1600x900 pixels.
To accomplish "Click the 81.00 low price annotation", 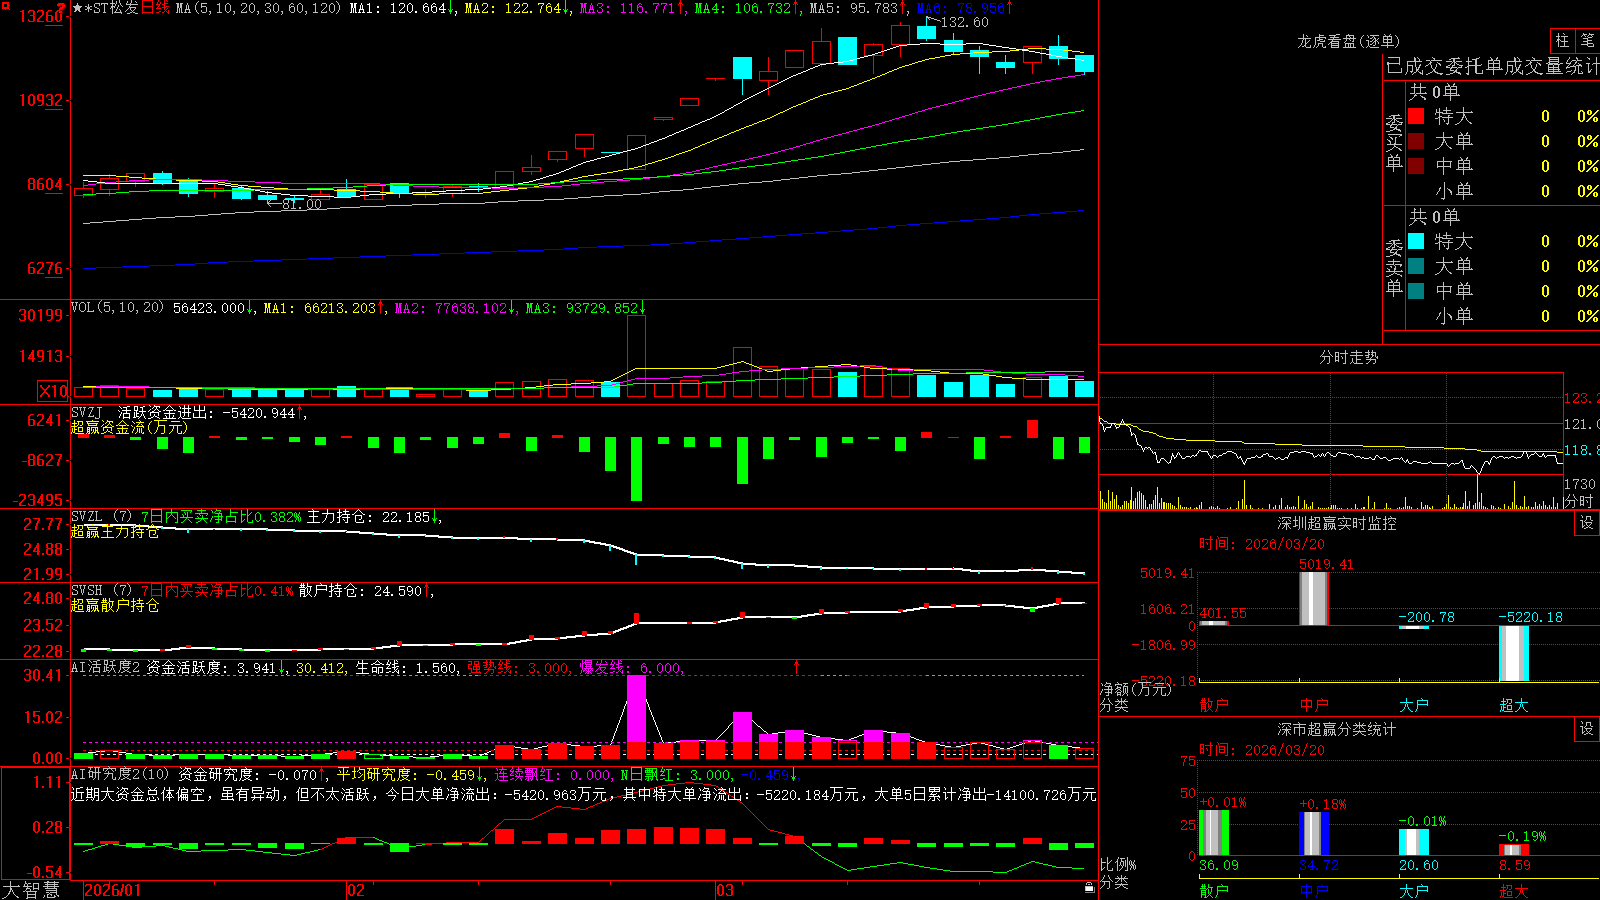I will pyautogui.click(x=302, y=204).
